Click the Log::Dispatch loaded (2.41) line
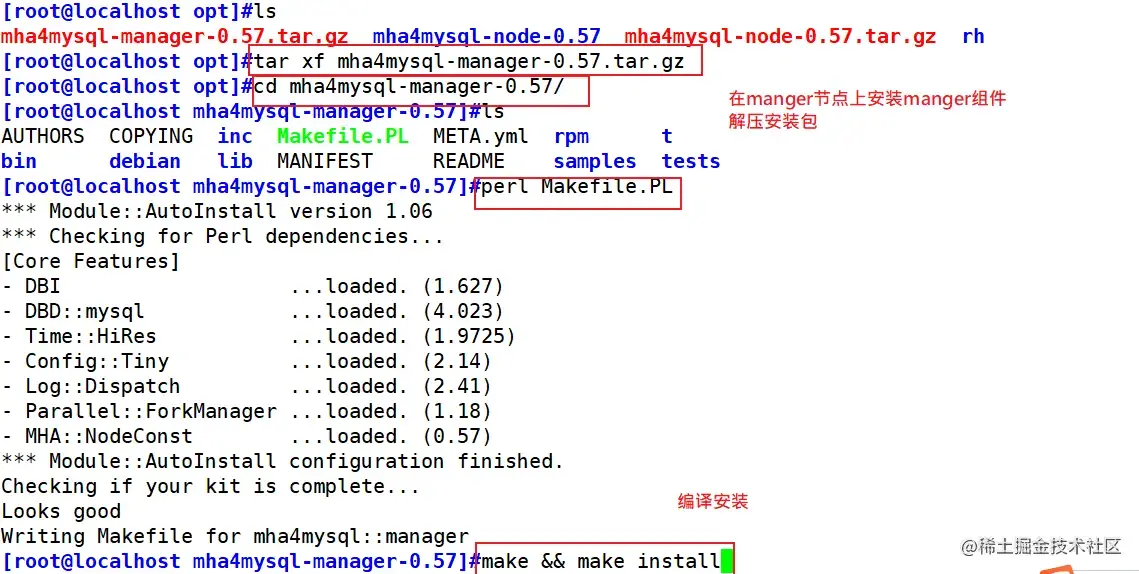The height and width of the screenshot is (574, 1139). (x=247, y=386)
